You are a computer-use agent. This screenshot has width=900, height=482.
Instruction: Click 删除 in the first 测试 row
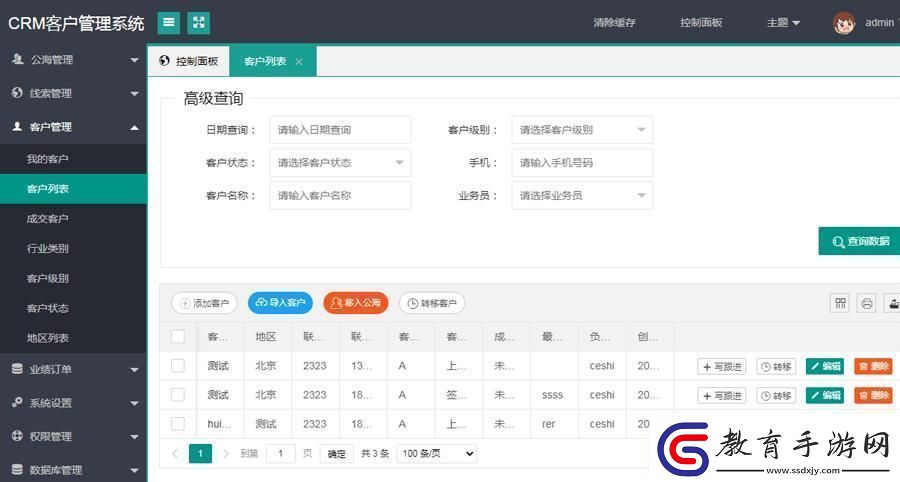[873, 366]
